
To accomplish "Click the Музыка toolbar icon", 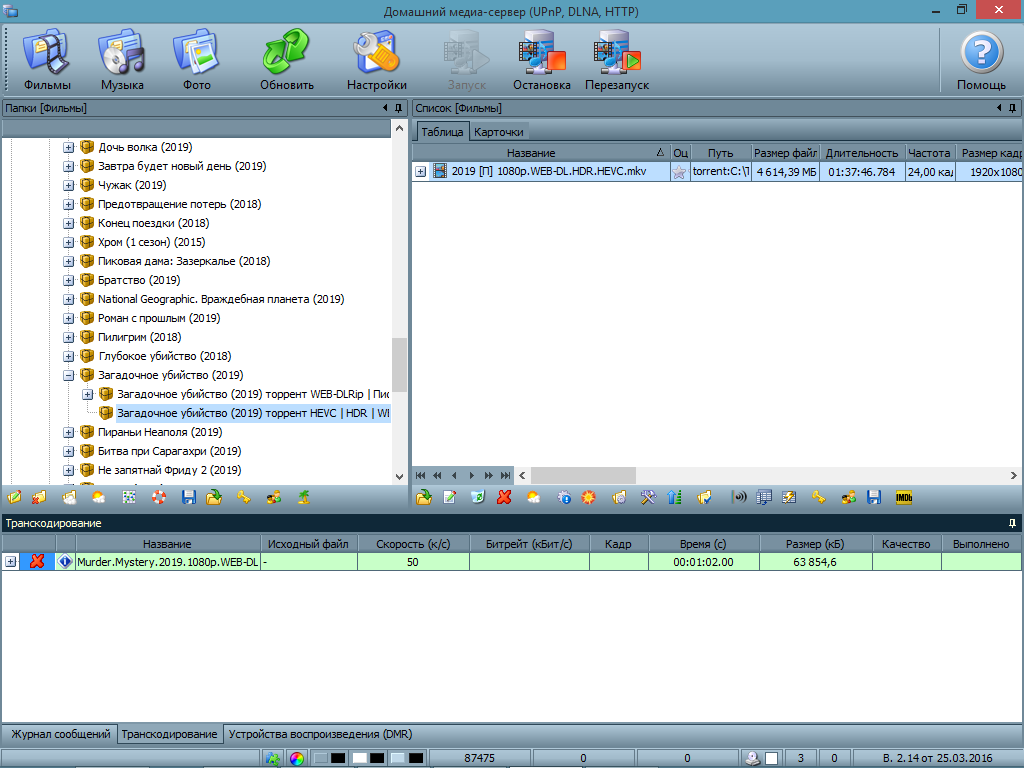I will point(122,60).
